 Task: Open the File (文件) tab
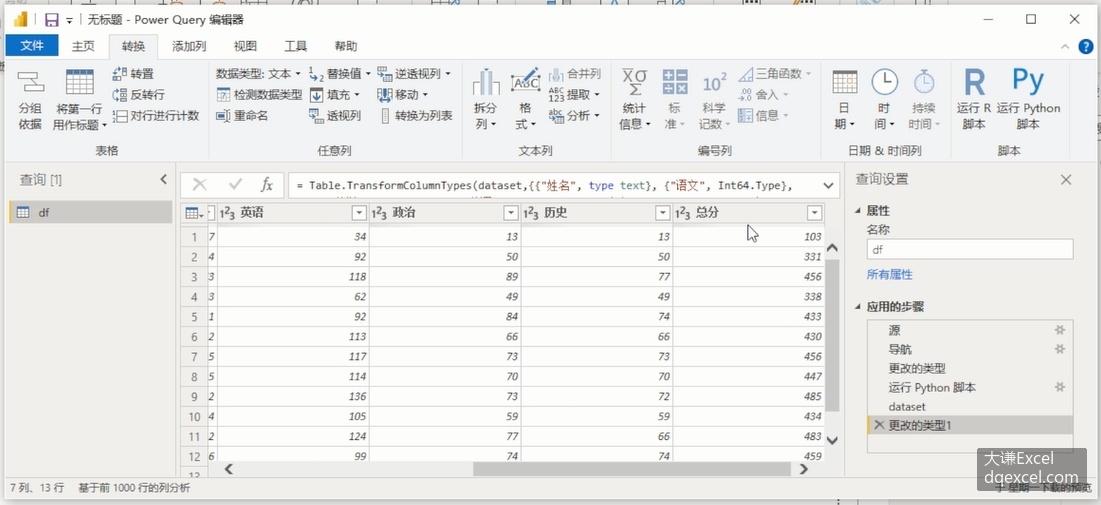point(32,46)
